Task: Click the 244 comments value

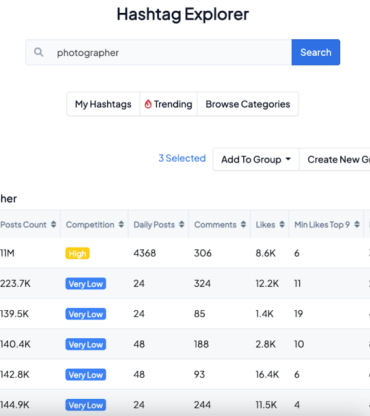Action: point(202,405)
